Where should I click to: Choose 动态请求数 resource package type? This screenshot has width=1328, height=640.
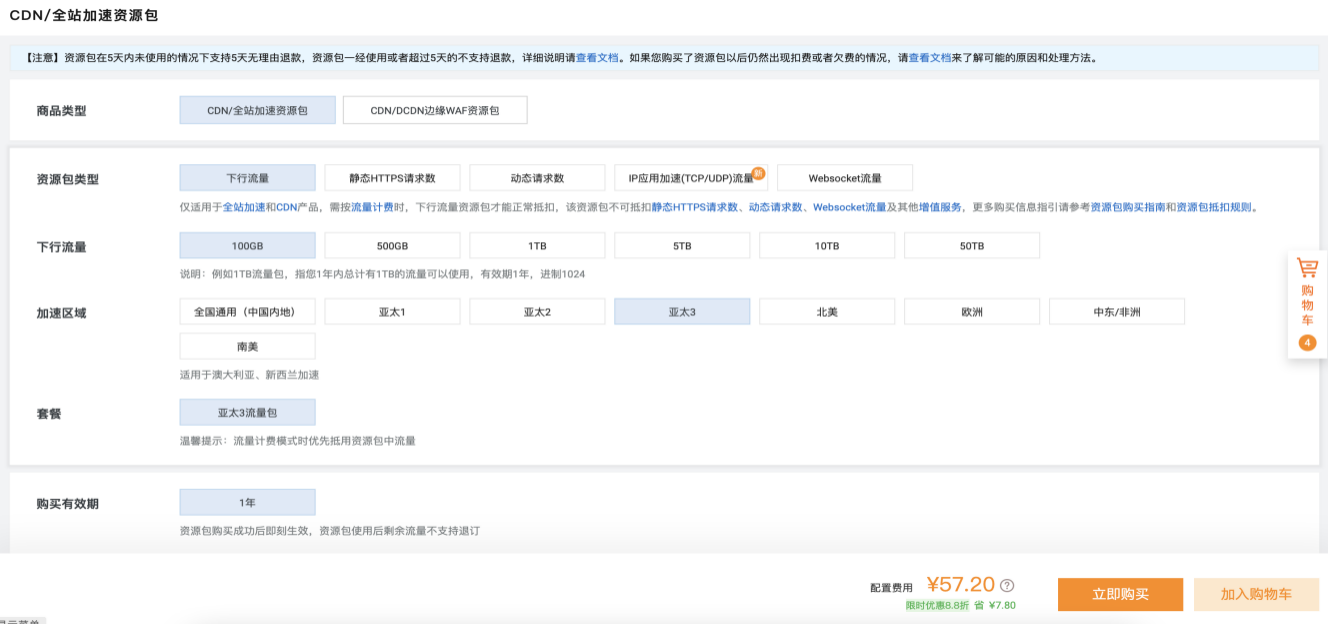coord(537,178)
